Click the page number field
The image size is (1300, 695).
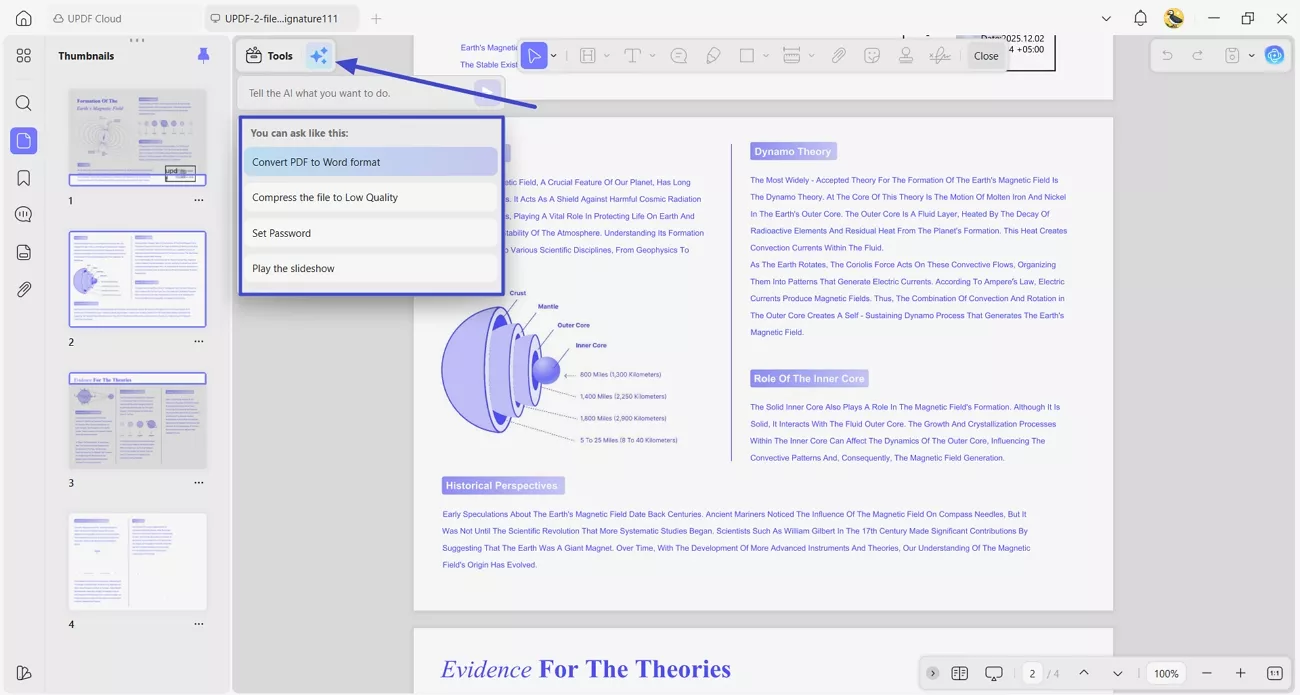tap(1032, 673)
